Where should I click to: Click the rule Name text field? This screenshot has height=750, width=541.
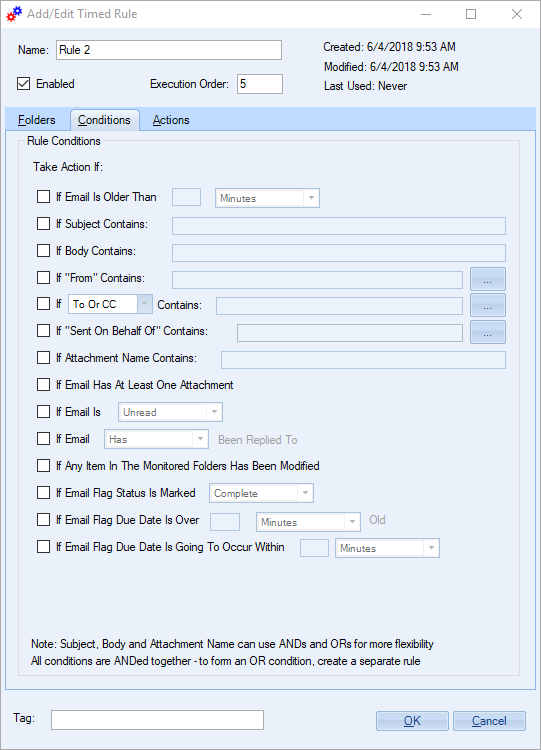tap(169, 50)
